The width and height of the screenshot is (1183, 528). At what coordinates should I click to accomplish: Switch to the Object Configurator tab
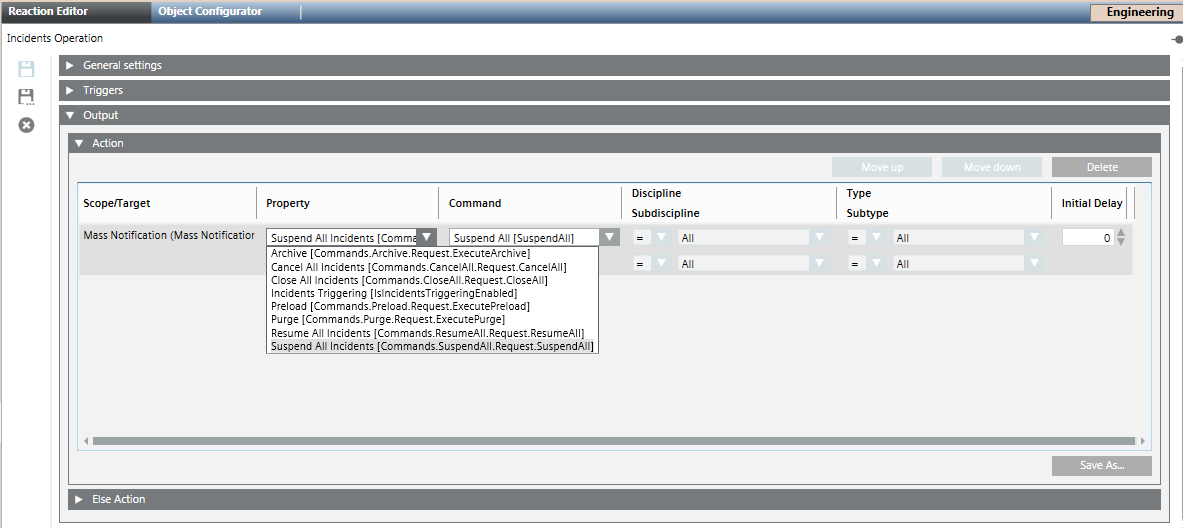tap(210, 12)
